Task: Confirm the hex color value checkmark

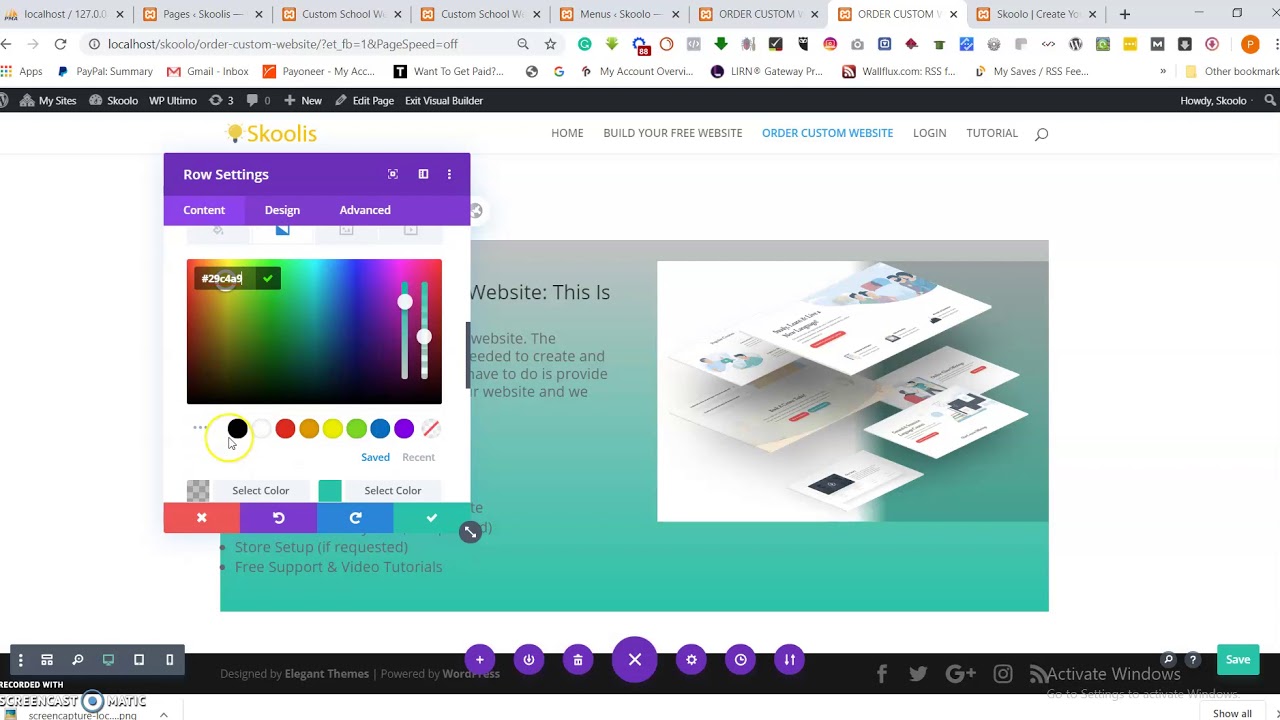Action: point(267,279)
